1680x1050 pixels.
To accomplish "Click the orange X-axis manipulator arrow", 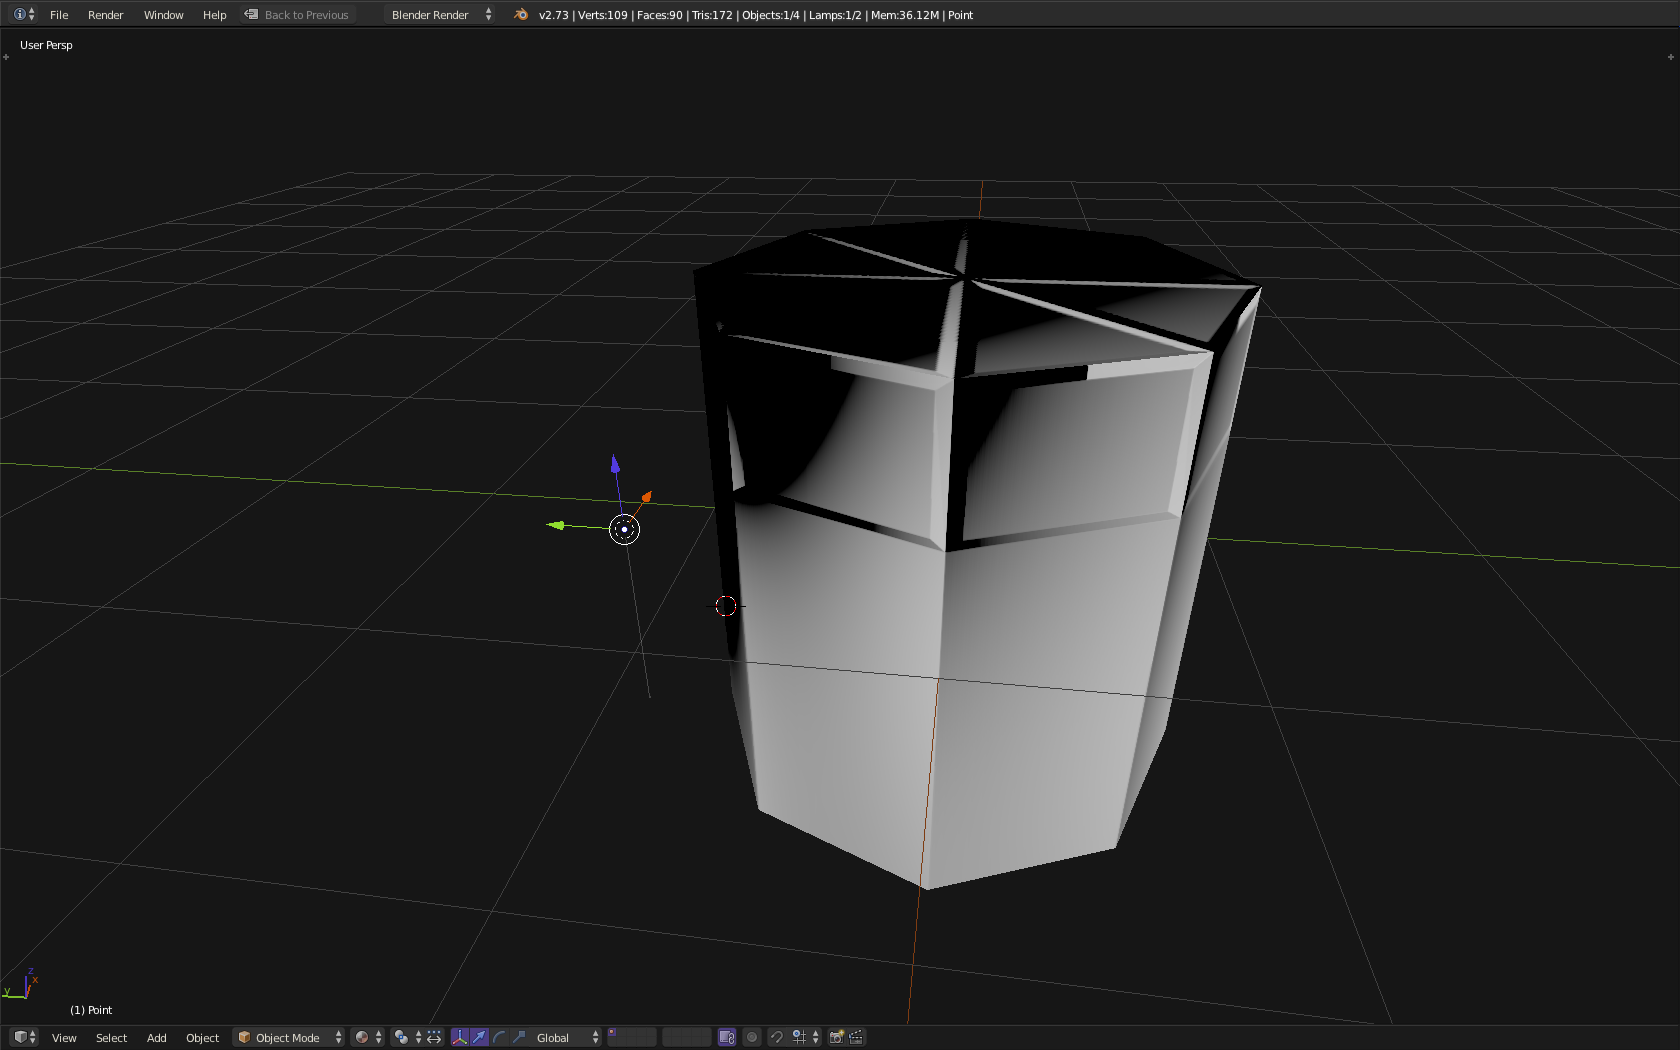I will (647, 496).
